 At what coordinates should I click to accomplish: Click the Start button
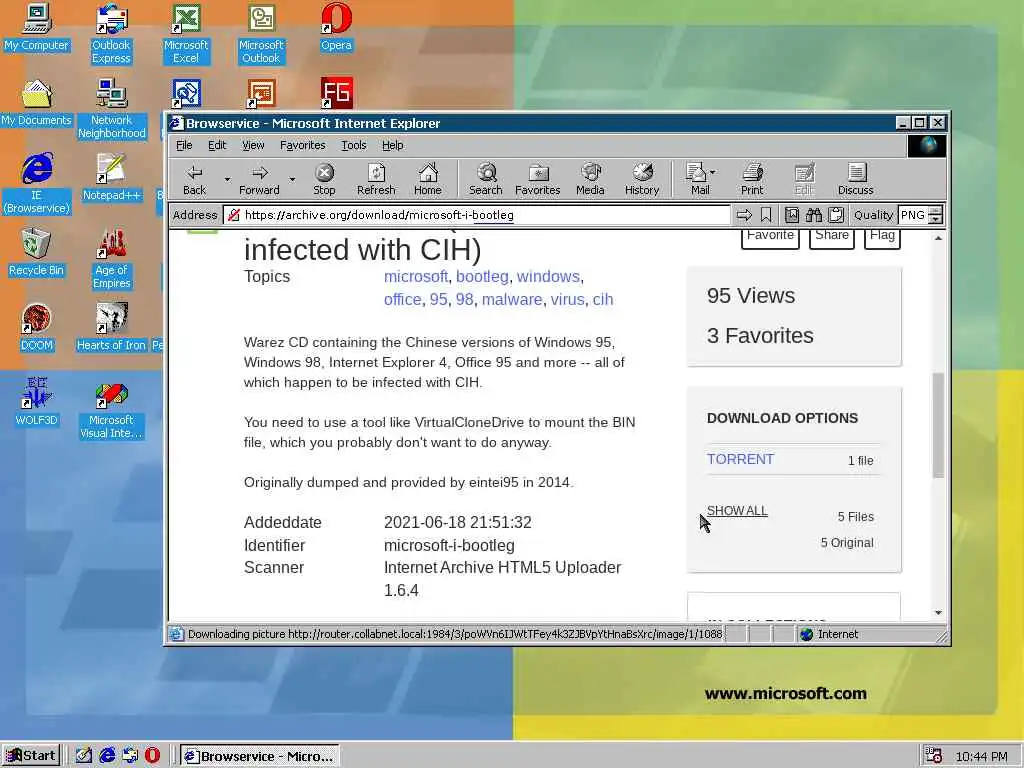[31, 756]
